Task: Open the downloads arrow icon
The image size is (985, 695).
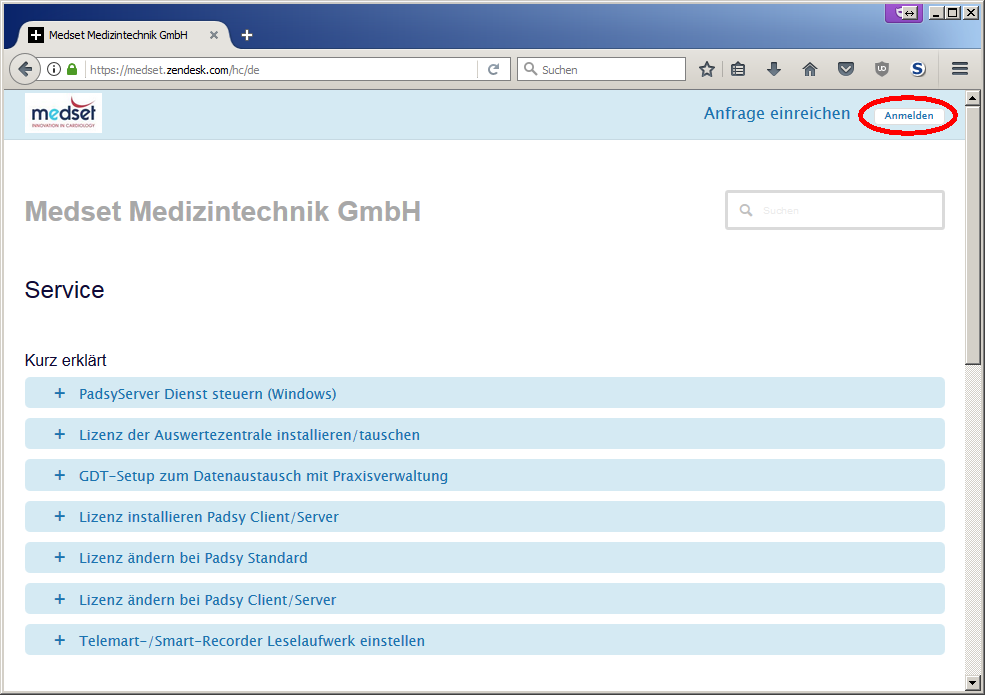Action: [773, 69]
